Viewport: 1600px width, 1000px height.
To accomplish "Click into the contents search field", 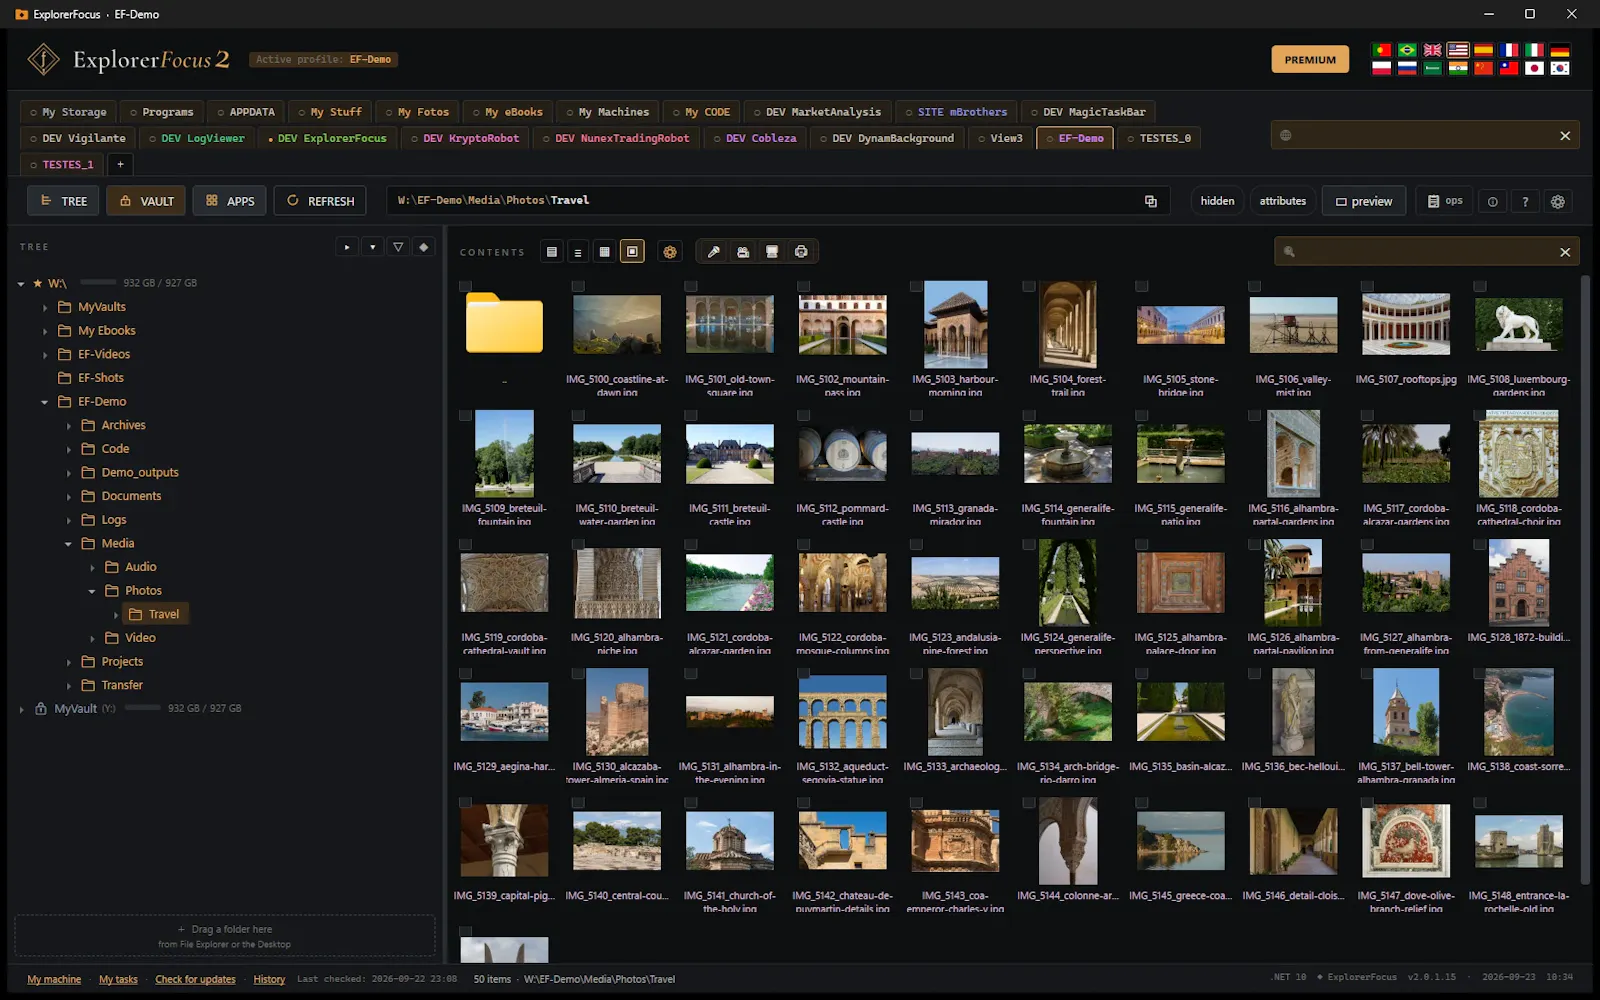I will point(1425,252).
